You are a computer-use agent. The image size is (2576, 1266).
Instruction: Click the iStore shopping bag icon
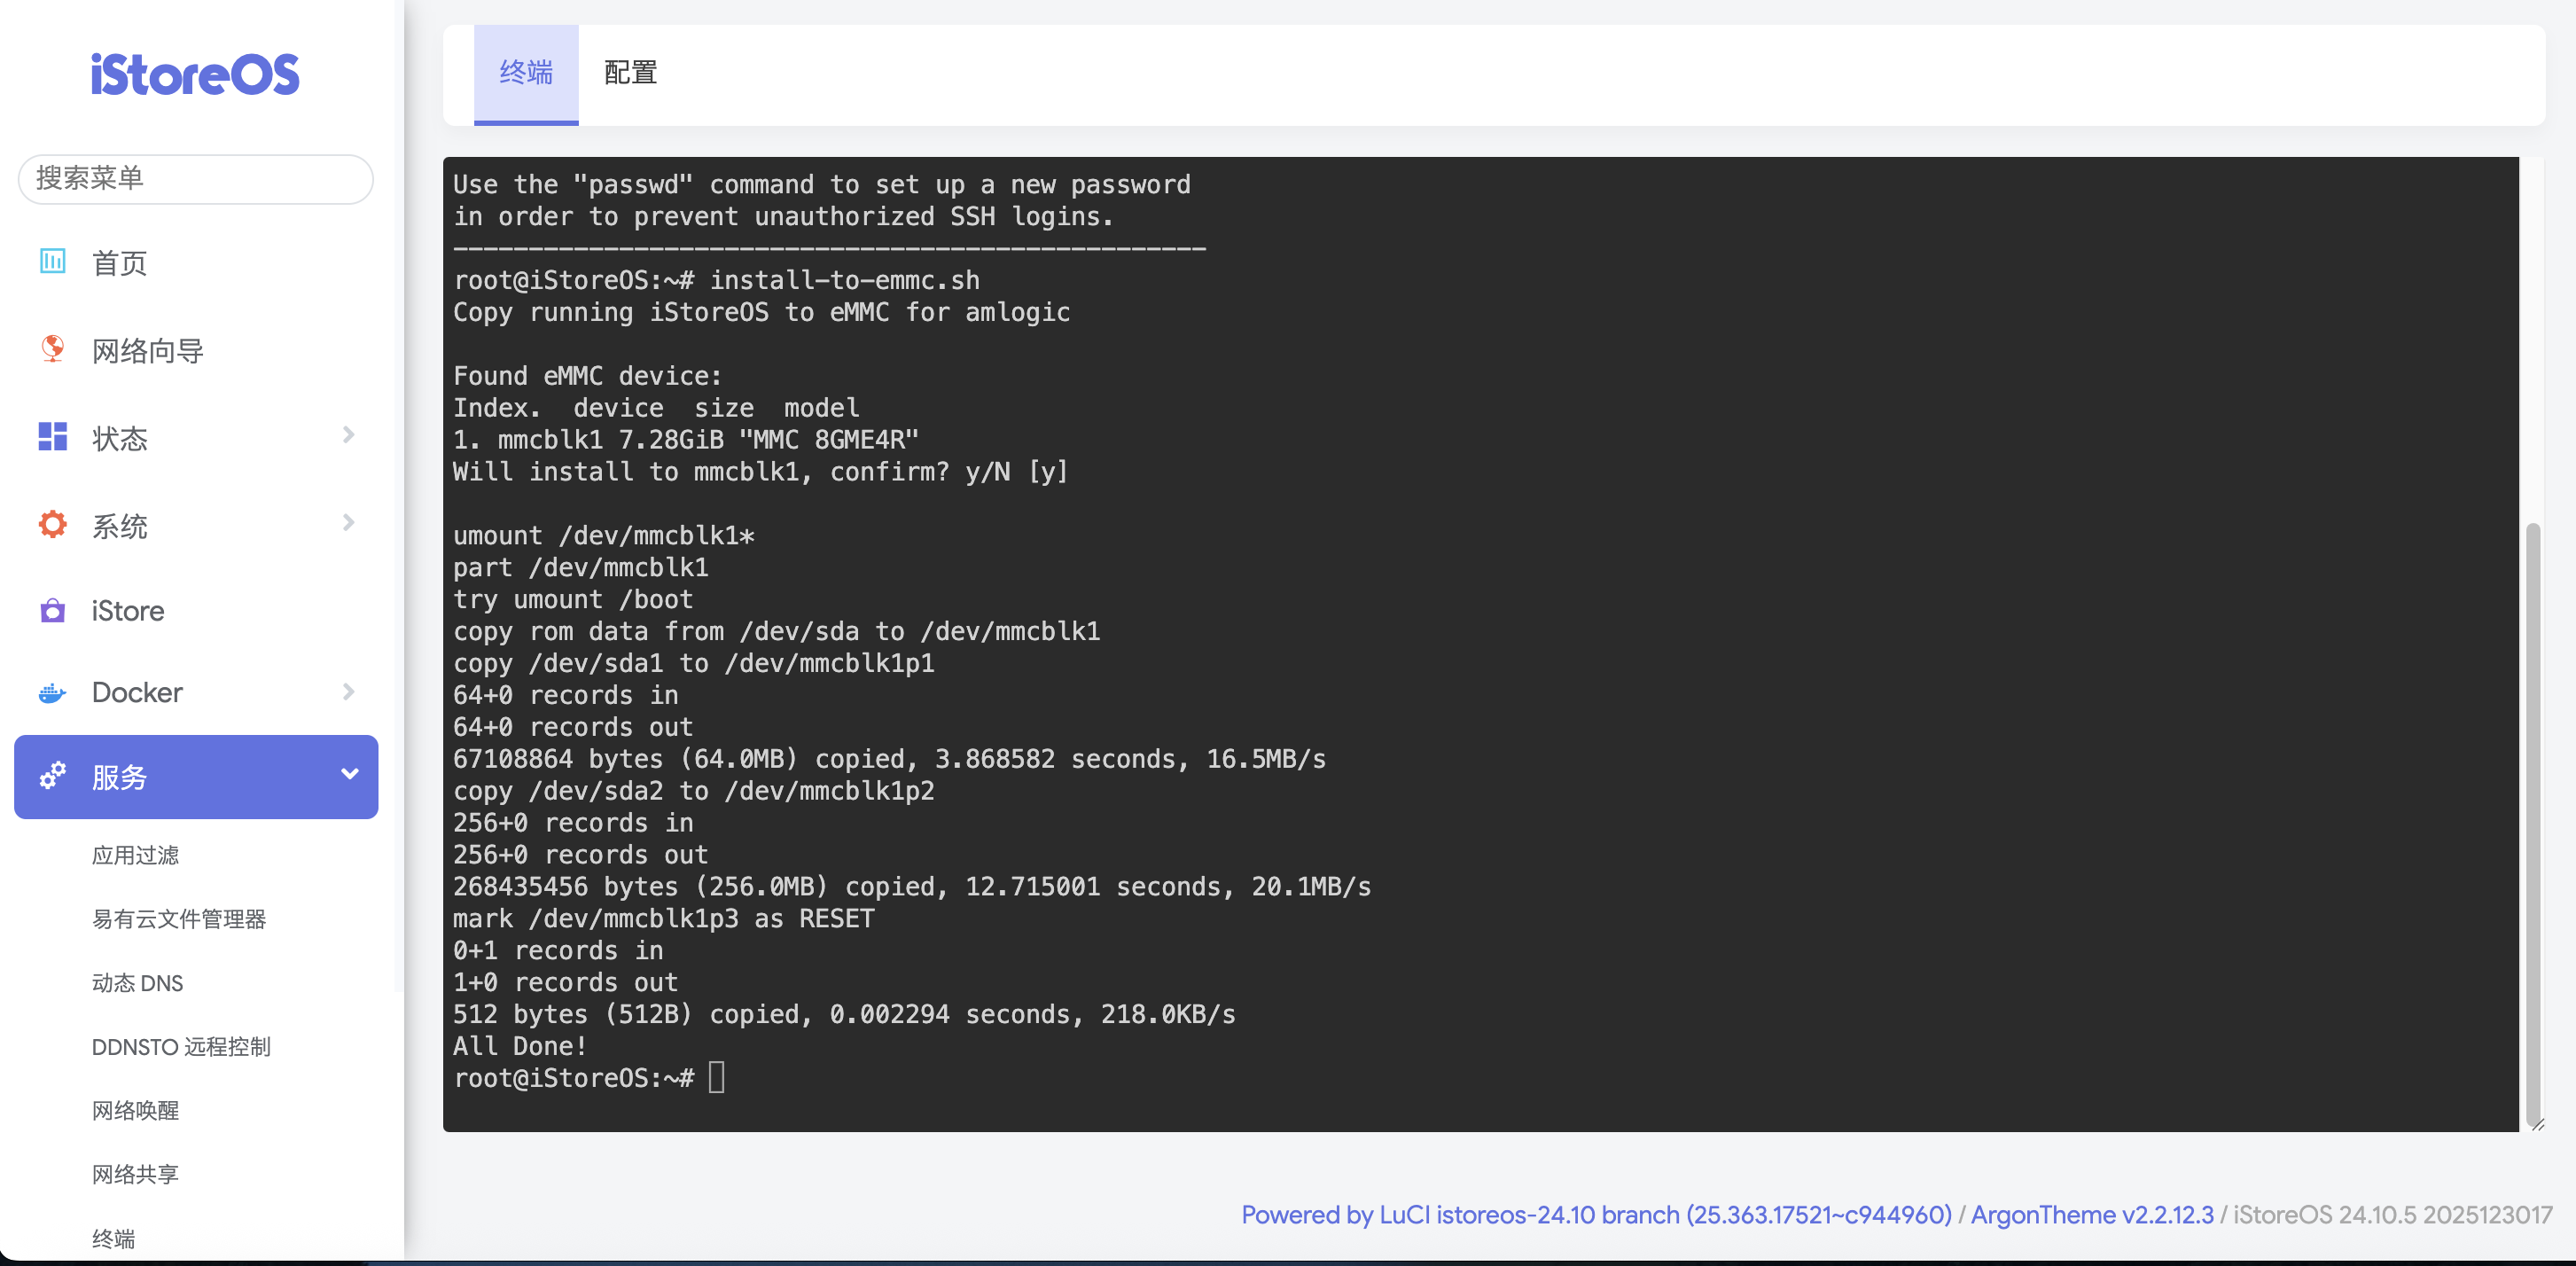[52, 610]
